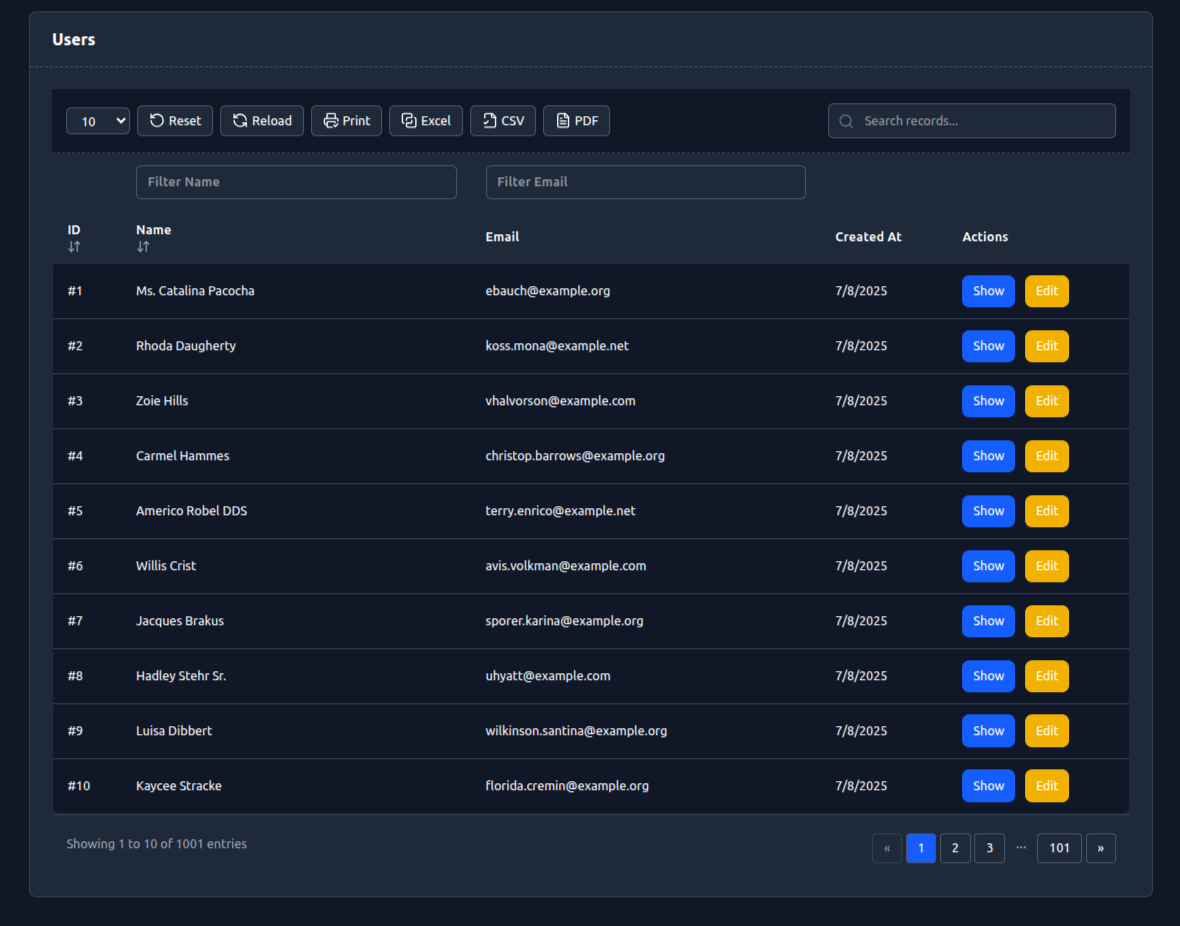Viewport: 1180px width, 926px height.
Task: Click email avis.volkman@example.com
Action: [x=566, y=566]
